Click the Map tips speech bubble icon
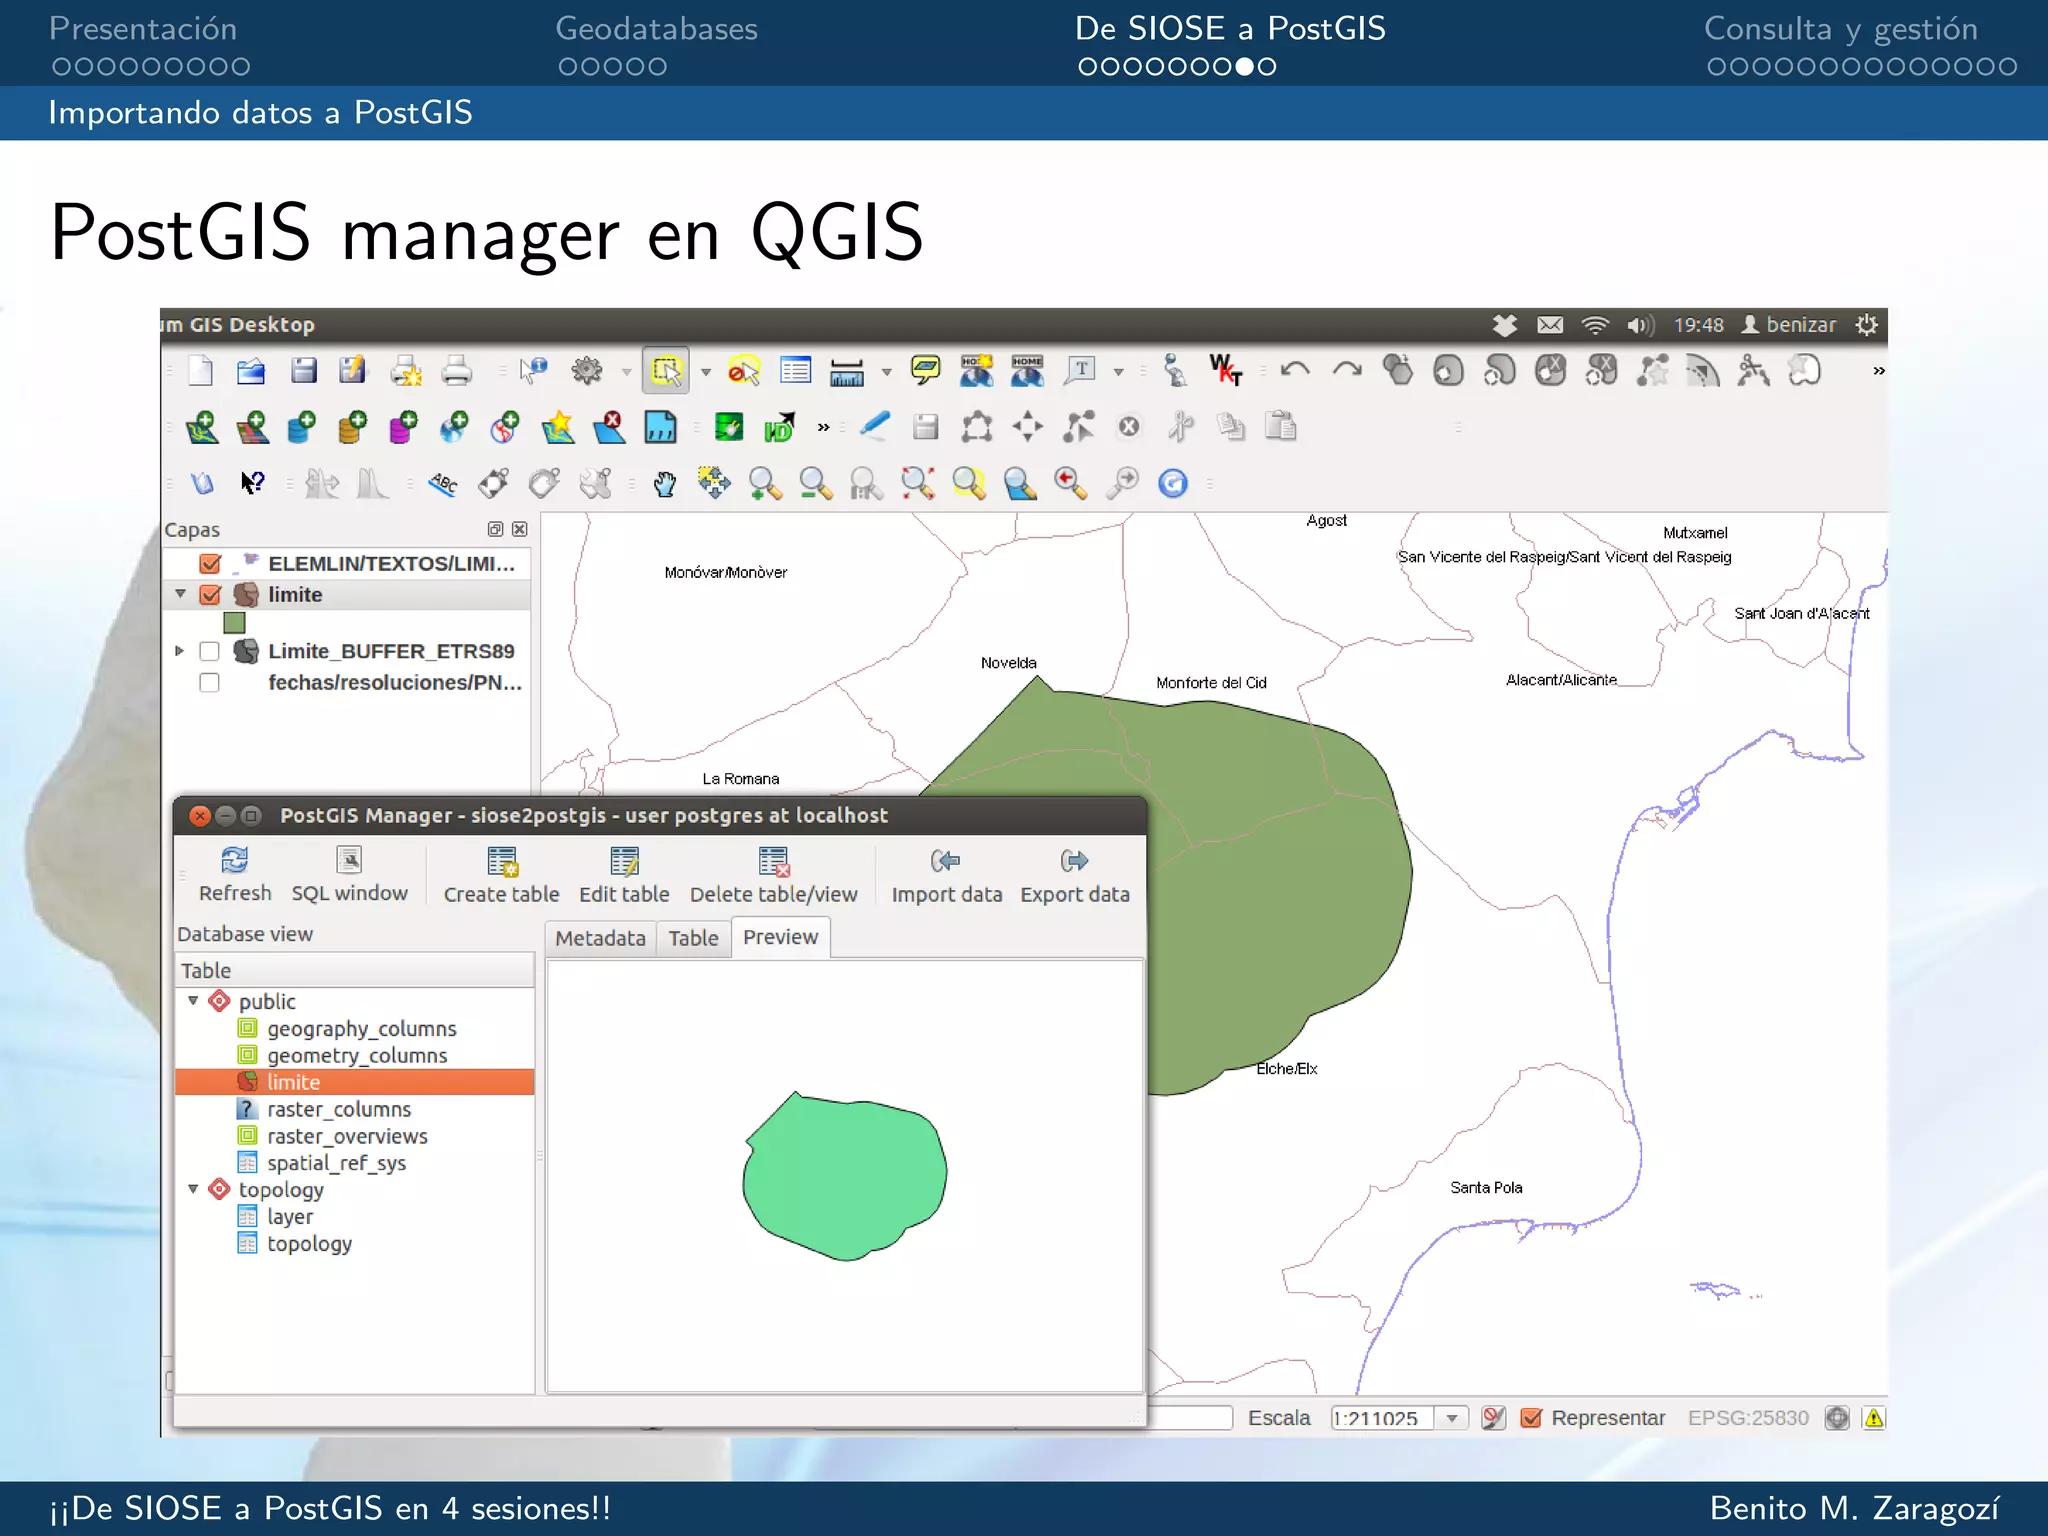The image size is (2048, 1536). [x=926, y=371]
